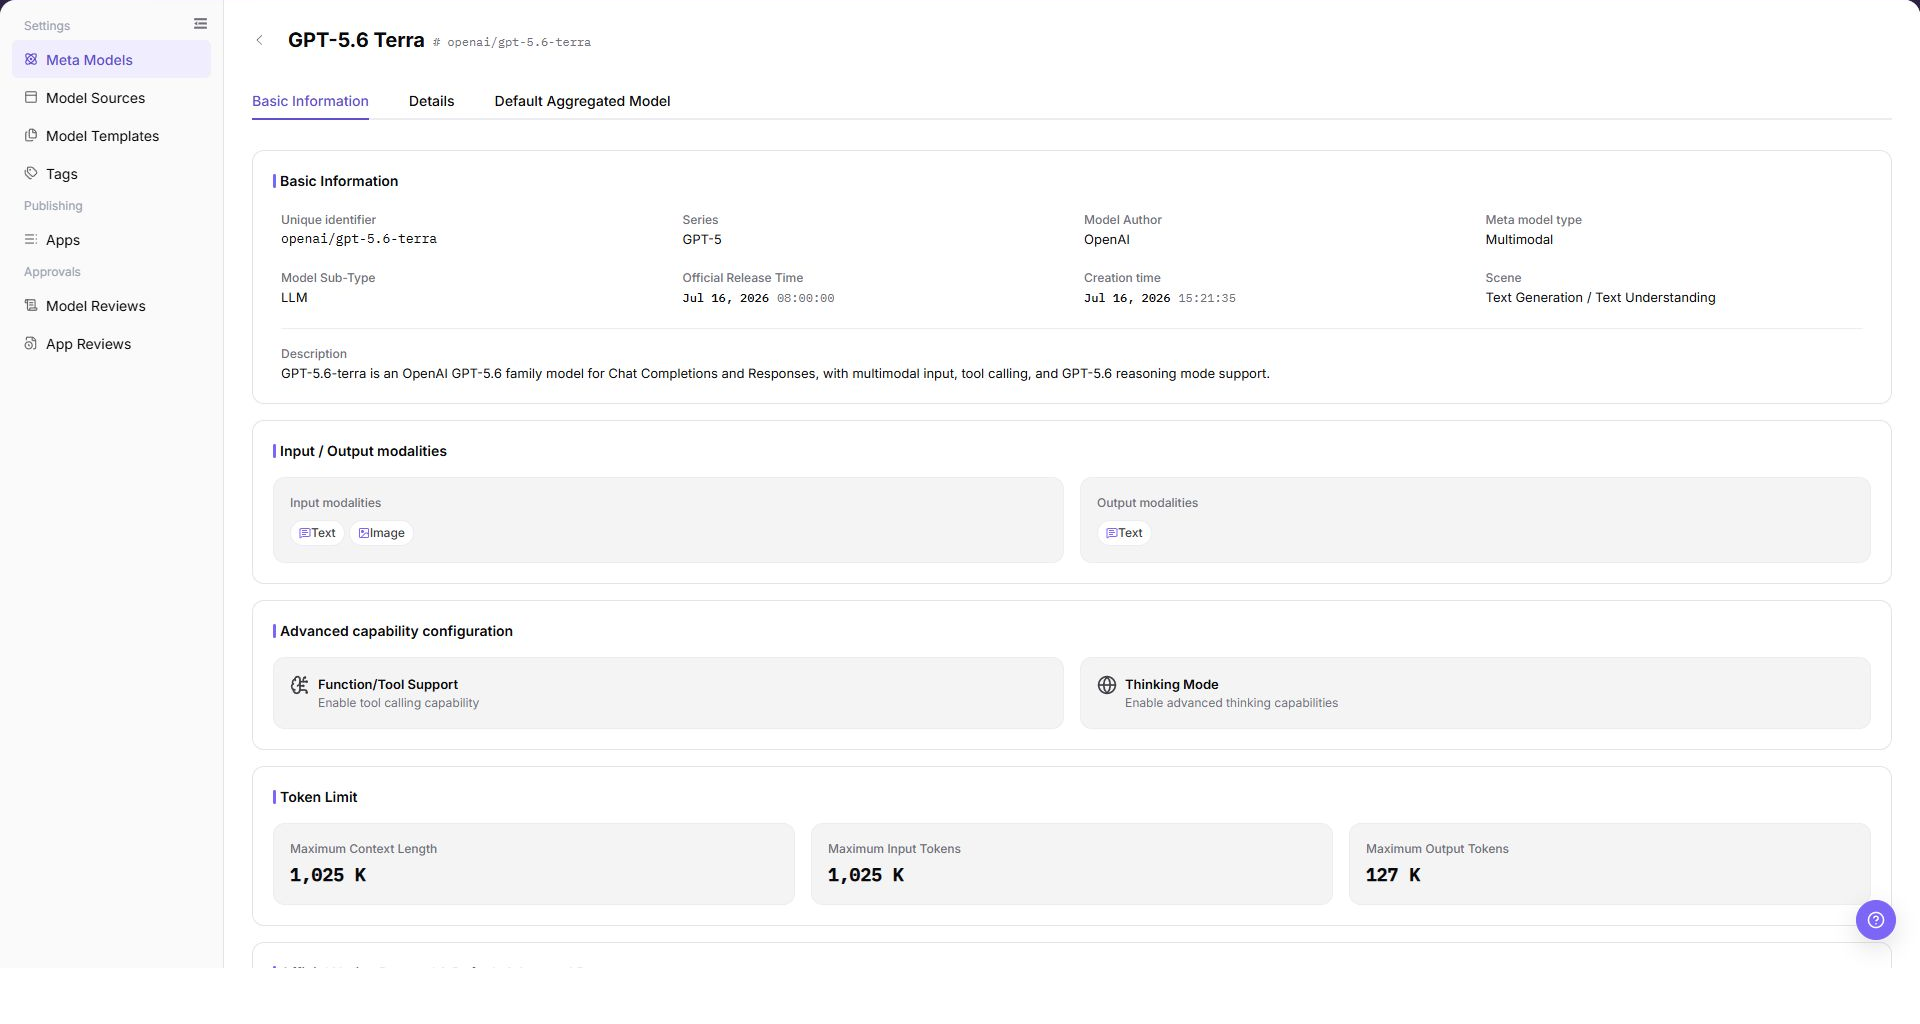This screenshot has height=1024, width=1920.
Task: Open the Tags page
Action: tap(111, 174)
